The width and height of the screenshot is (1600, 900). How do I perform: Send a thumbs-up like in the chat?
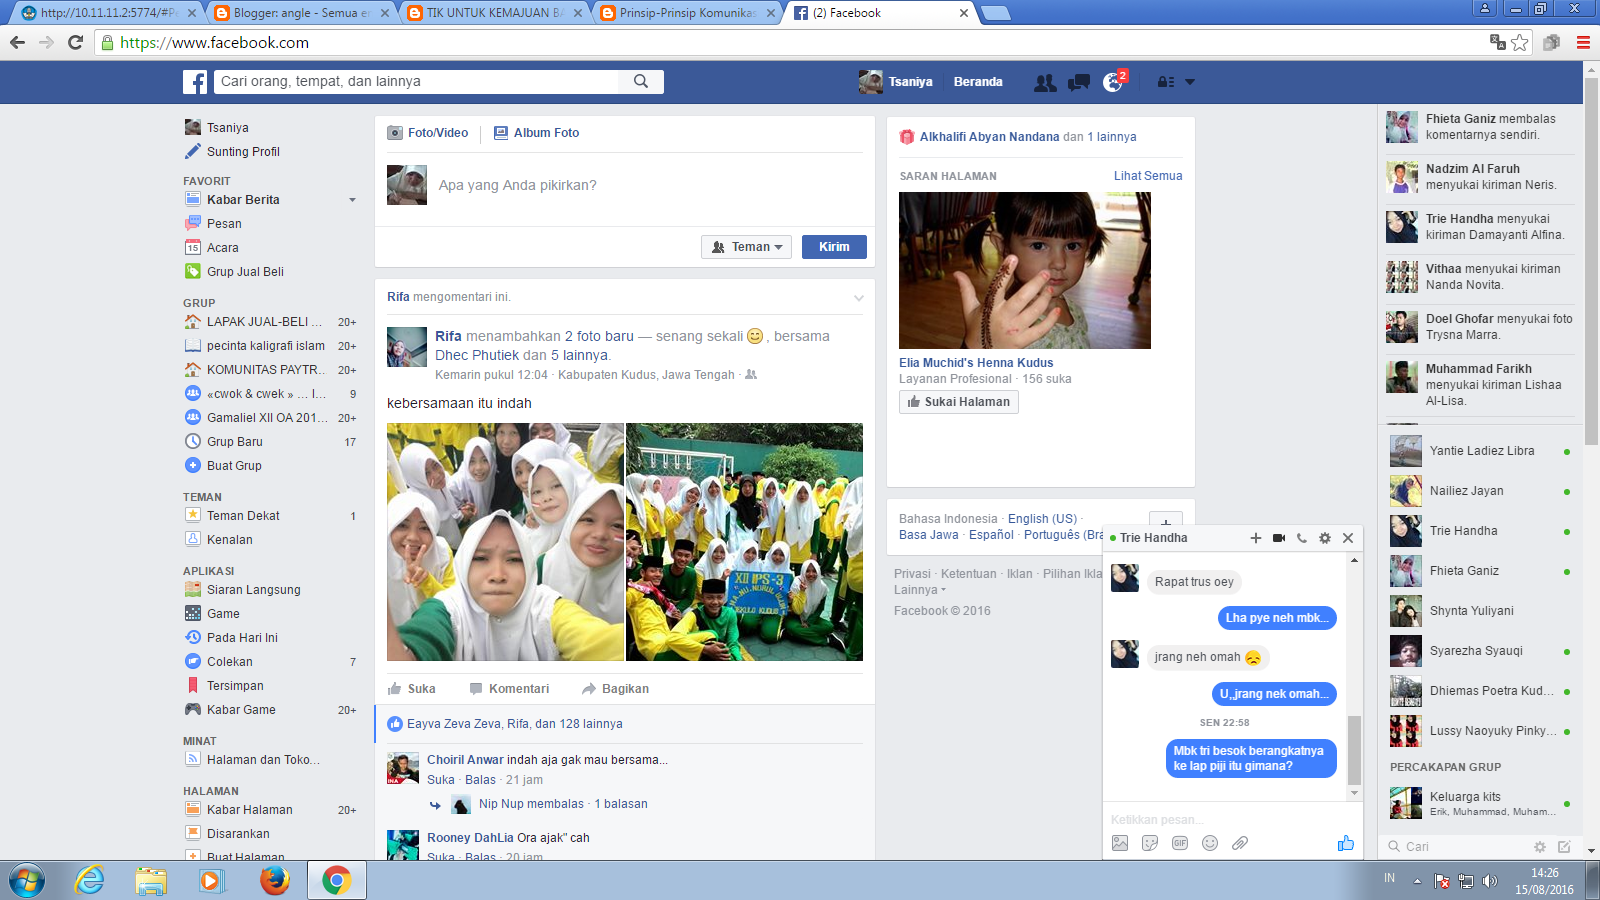pyautogui.click(x=1346, y=843)
